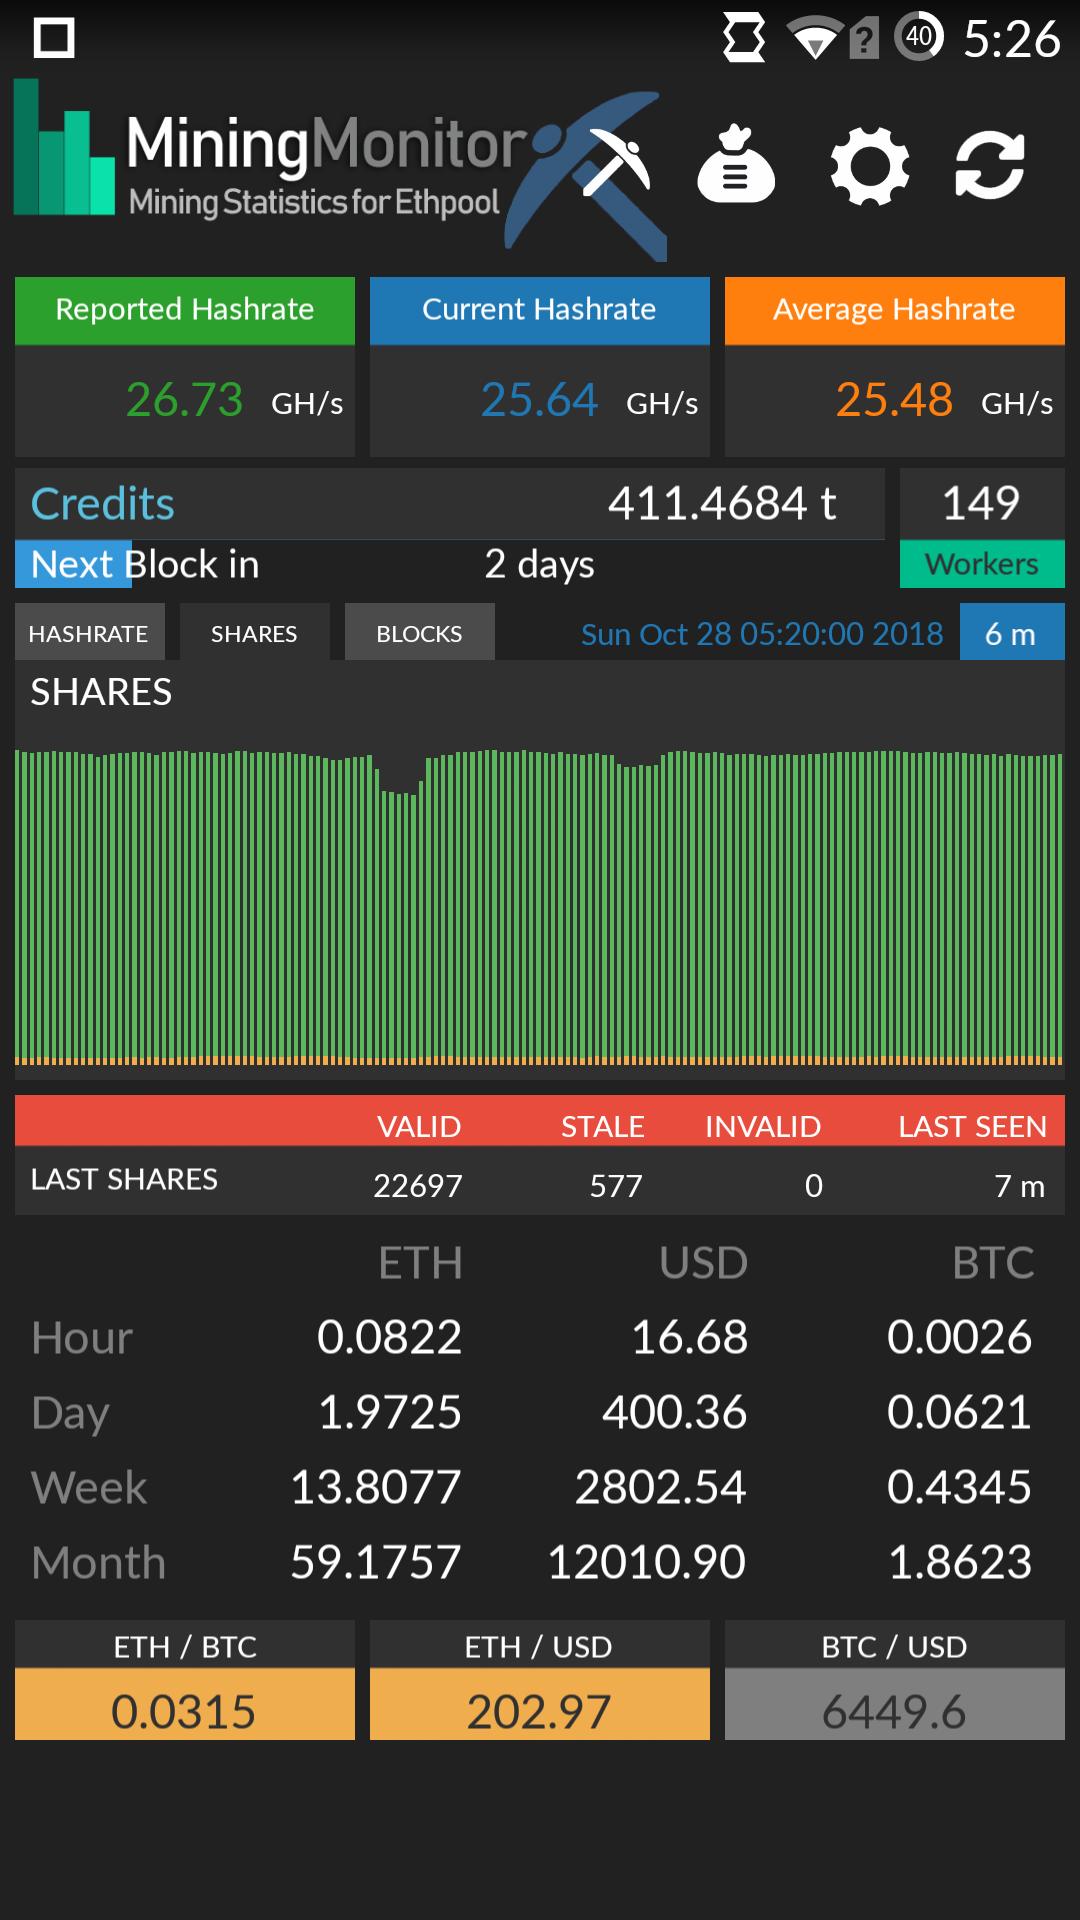The image size is (1080, 1920).
Task: Switch to the SHARES tab
Action: click(x=254, y=633)
